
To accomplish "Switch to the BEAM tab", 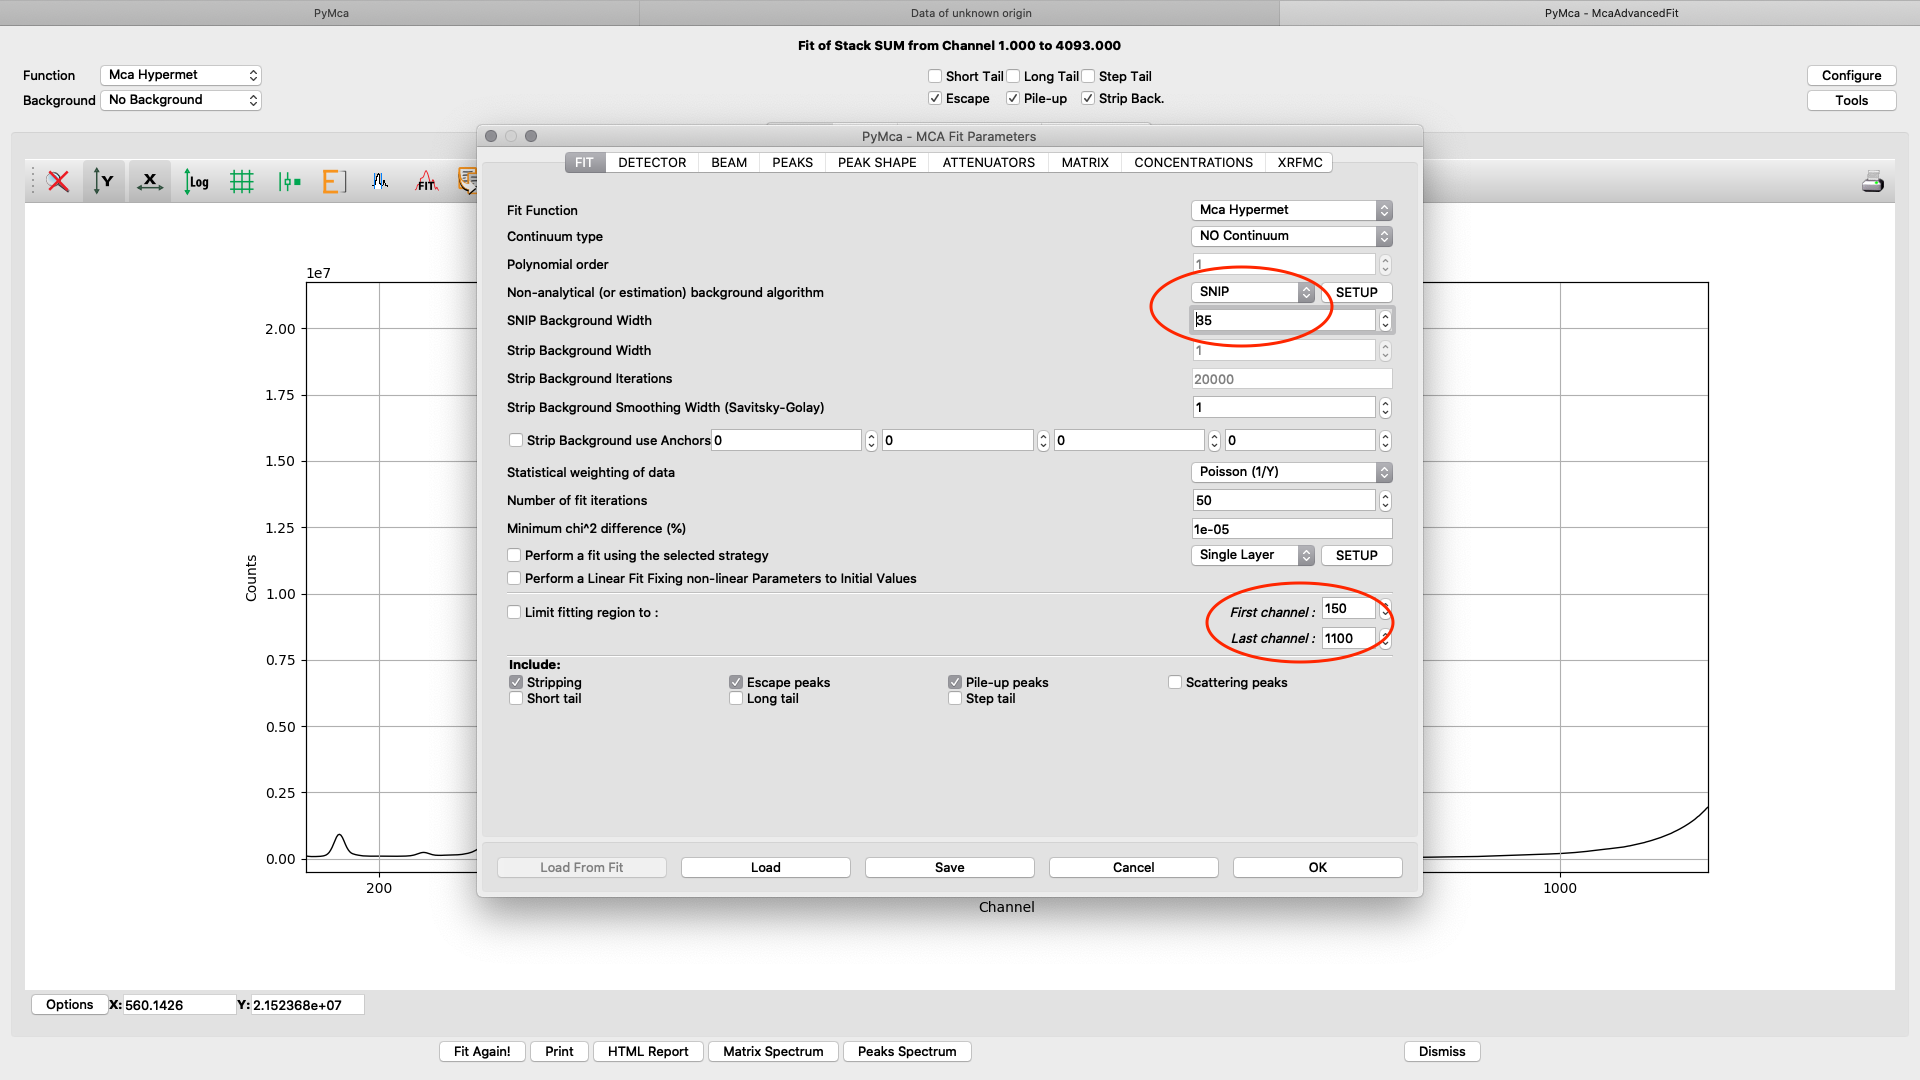I will (x=729, y=162).
